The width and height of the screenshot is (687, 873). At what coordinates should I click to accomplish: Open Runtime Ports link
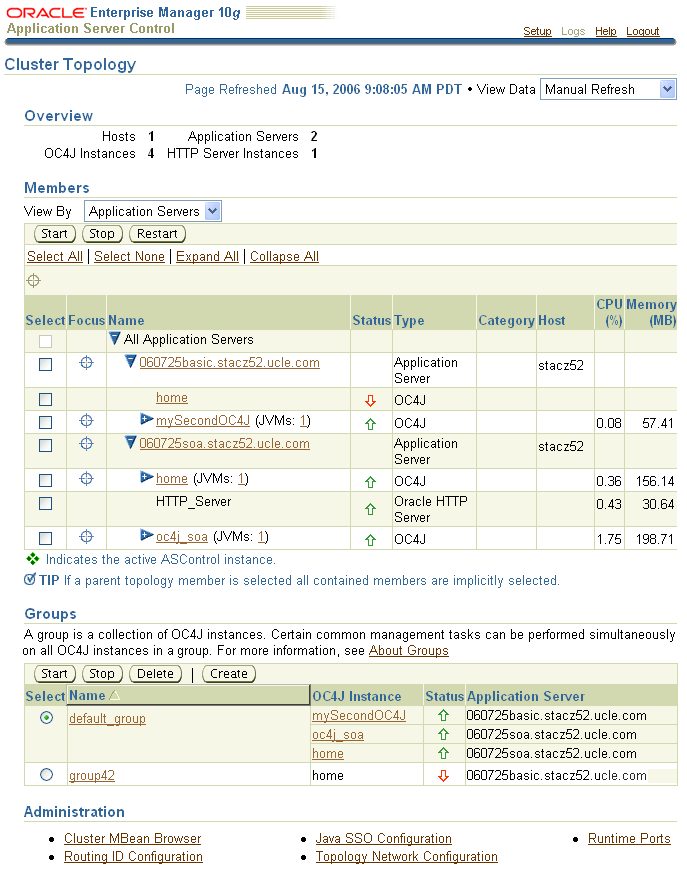click(x=629, y=838)
